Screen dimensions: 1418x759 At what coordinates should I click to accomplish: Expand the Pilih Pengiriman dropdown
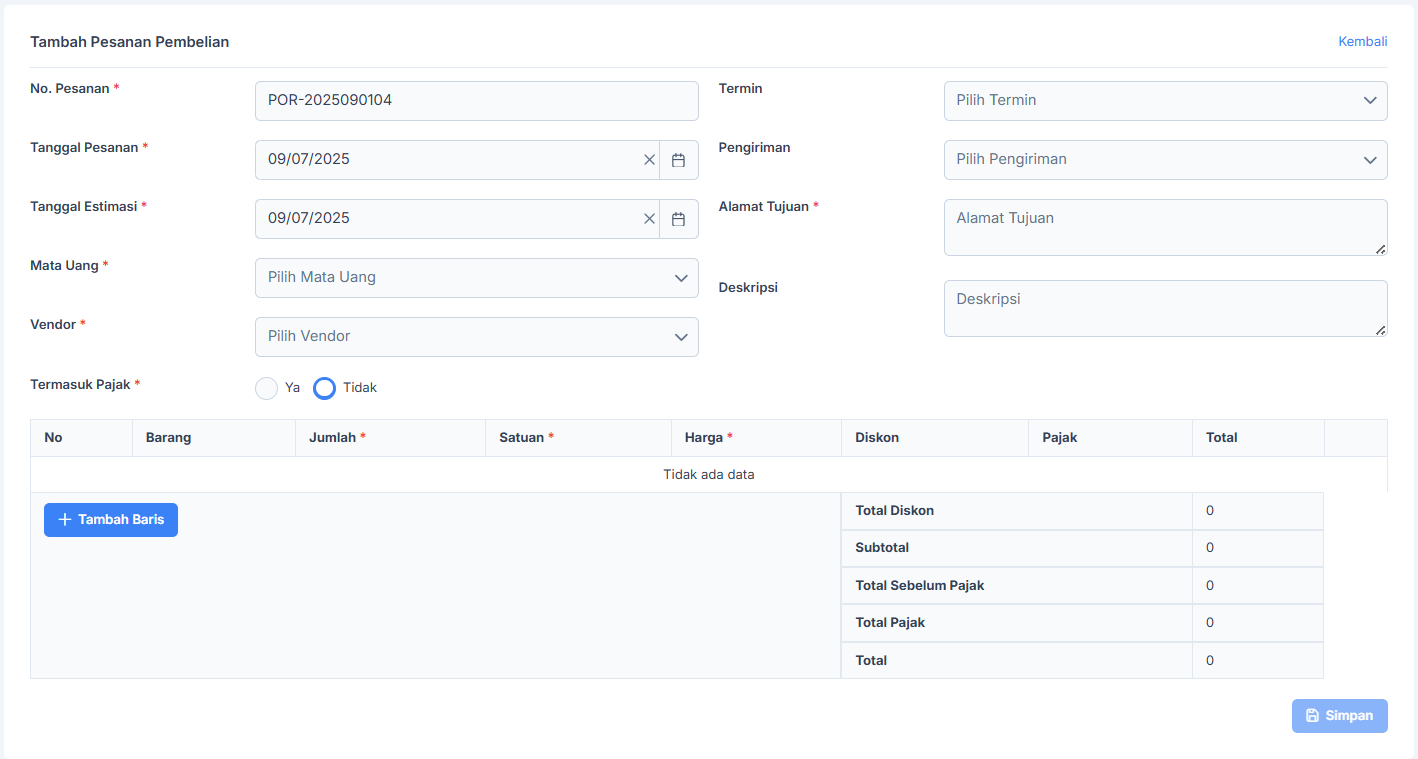(x=1165, y=160)
